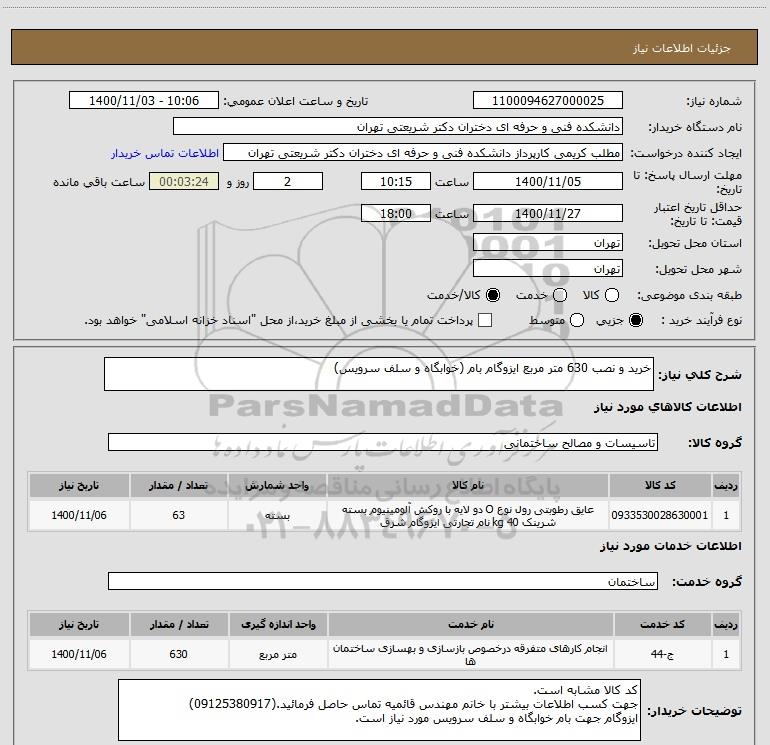The image size is (770, 745).
Task: Click the جزئیات اطلاعات نیاز header title
Action: click(682, 48)
